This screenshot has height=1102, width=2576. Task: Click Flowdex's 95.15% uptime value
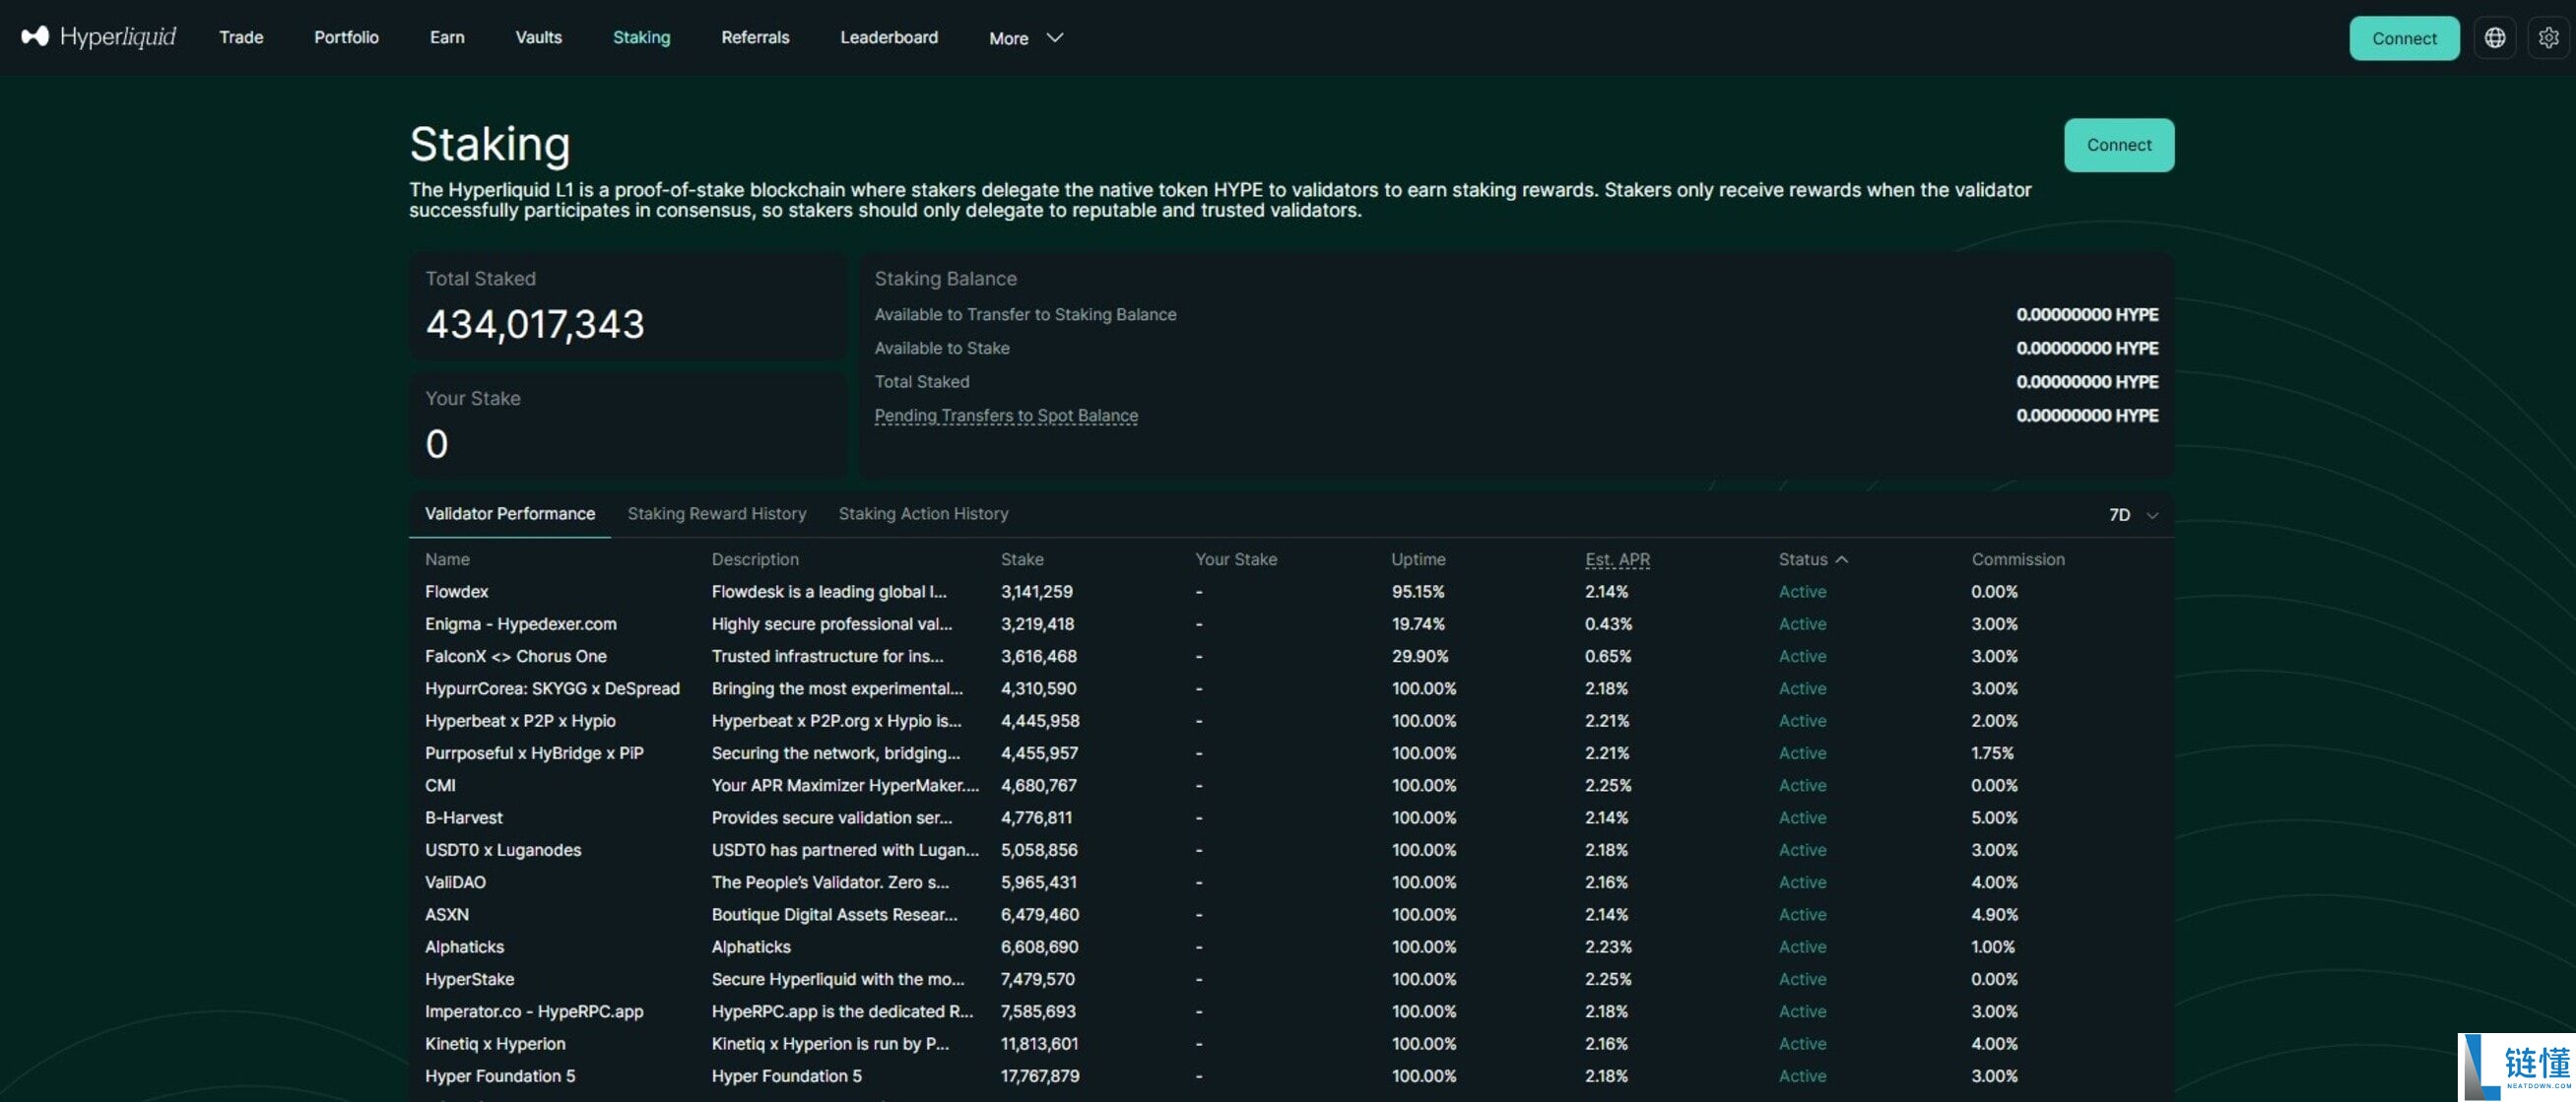1417,591
